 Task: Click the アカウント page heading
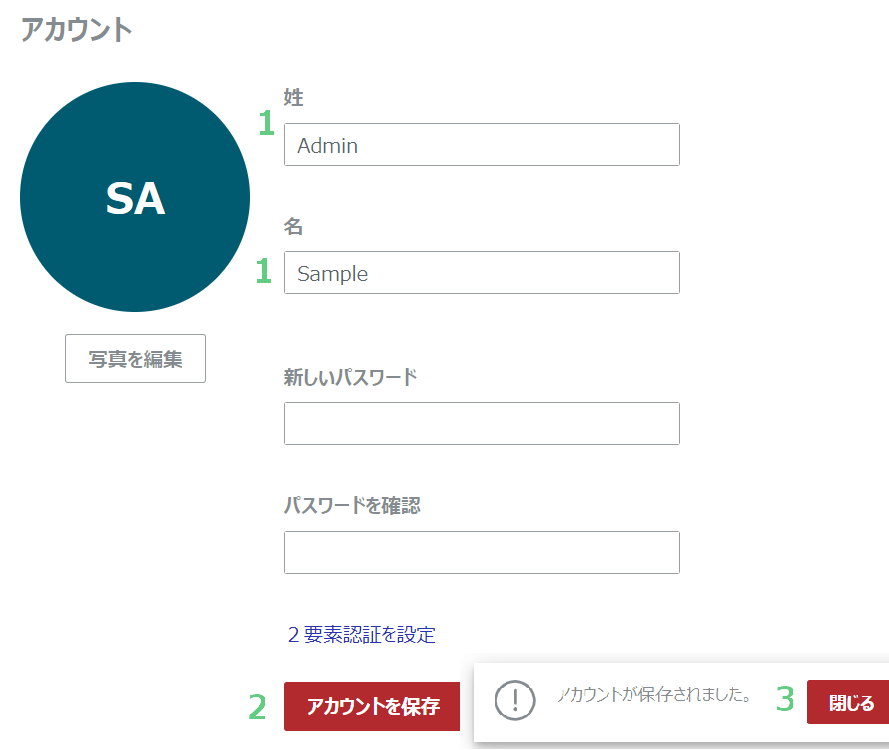77,29
